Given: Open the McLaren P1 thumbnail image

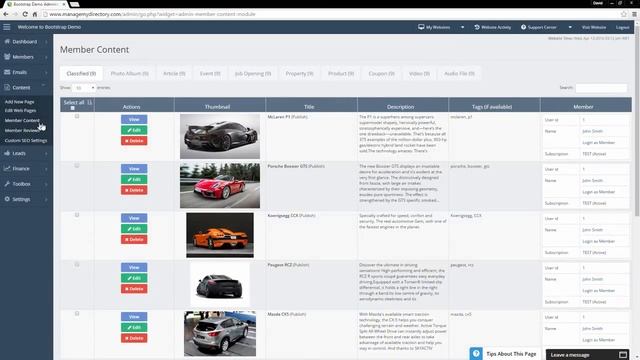Looking at the screenshot, I should [x=220, y=136].
